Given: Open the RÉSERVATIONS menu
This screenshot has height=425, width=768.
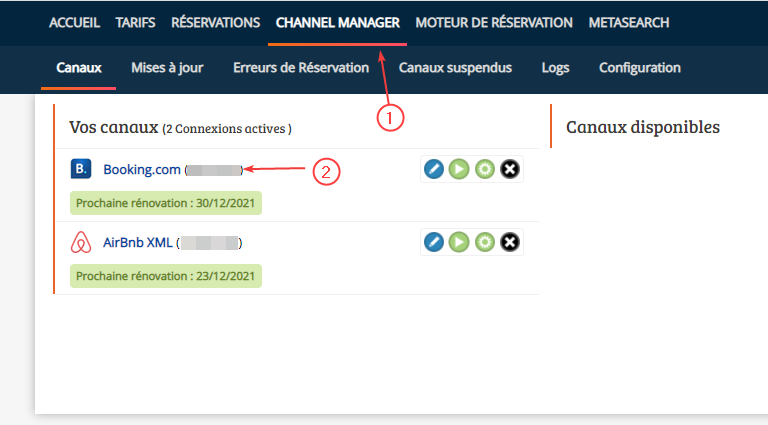Looking at the screenshot, I should pyautogui.click(x=215, y=22).
